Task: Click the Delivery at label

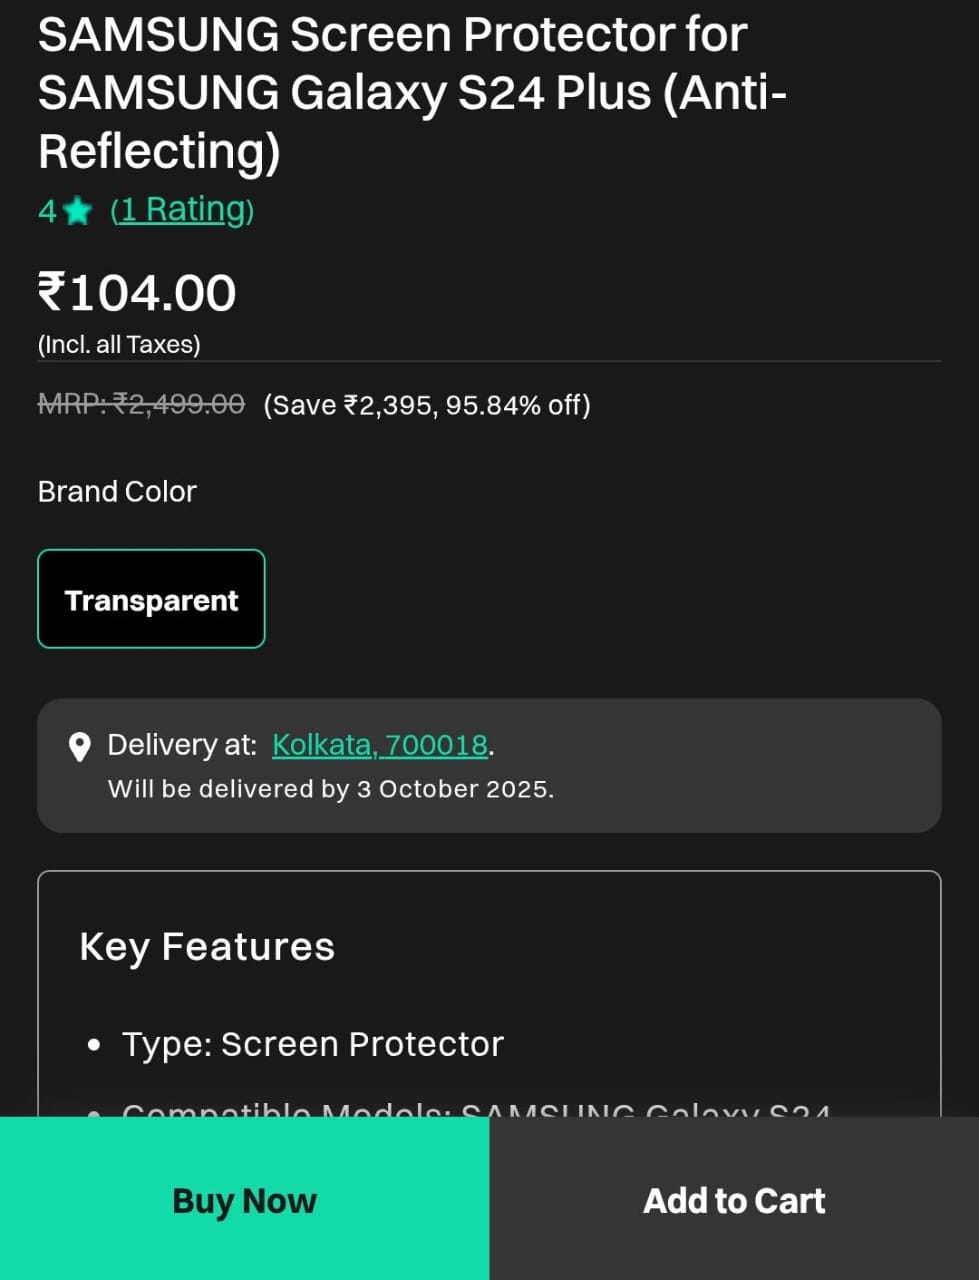Action: pyautogui.click(x=182, y=745)
